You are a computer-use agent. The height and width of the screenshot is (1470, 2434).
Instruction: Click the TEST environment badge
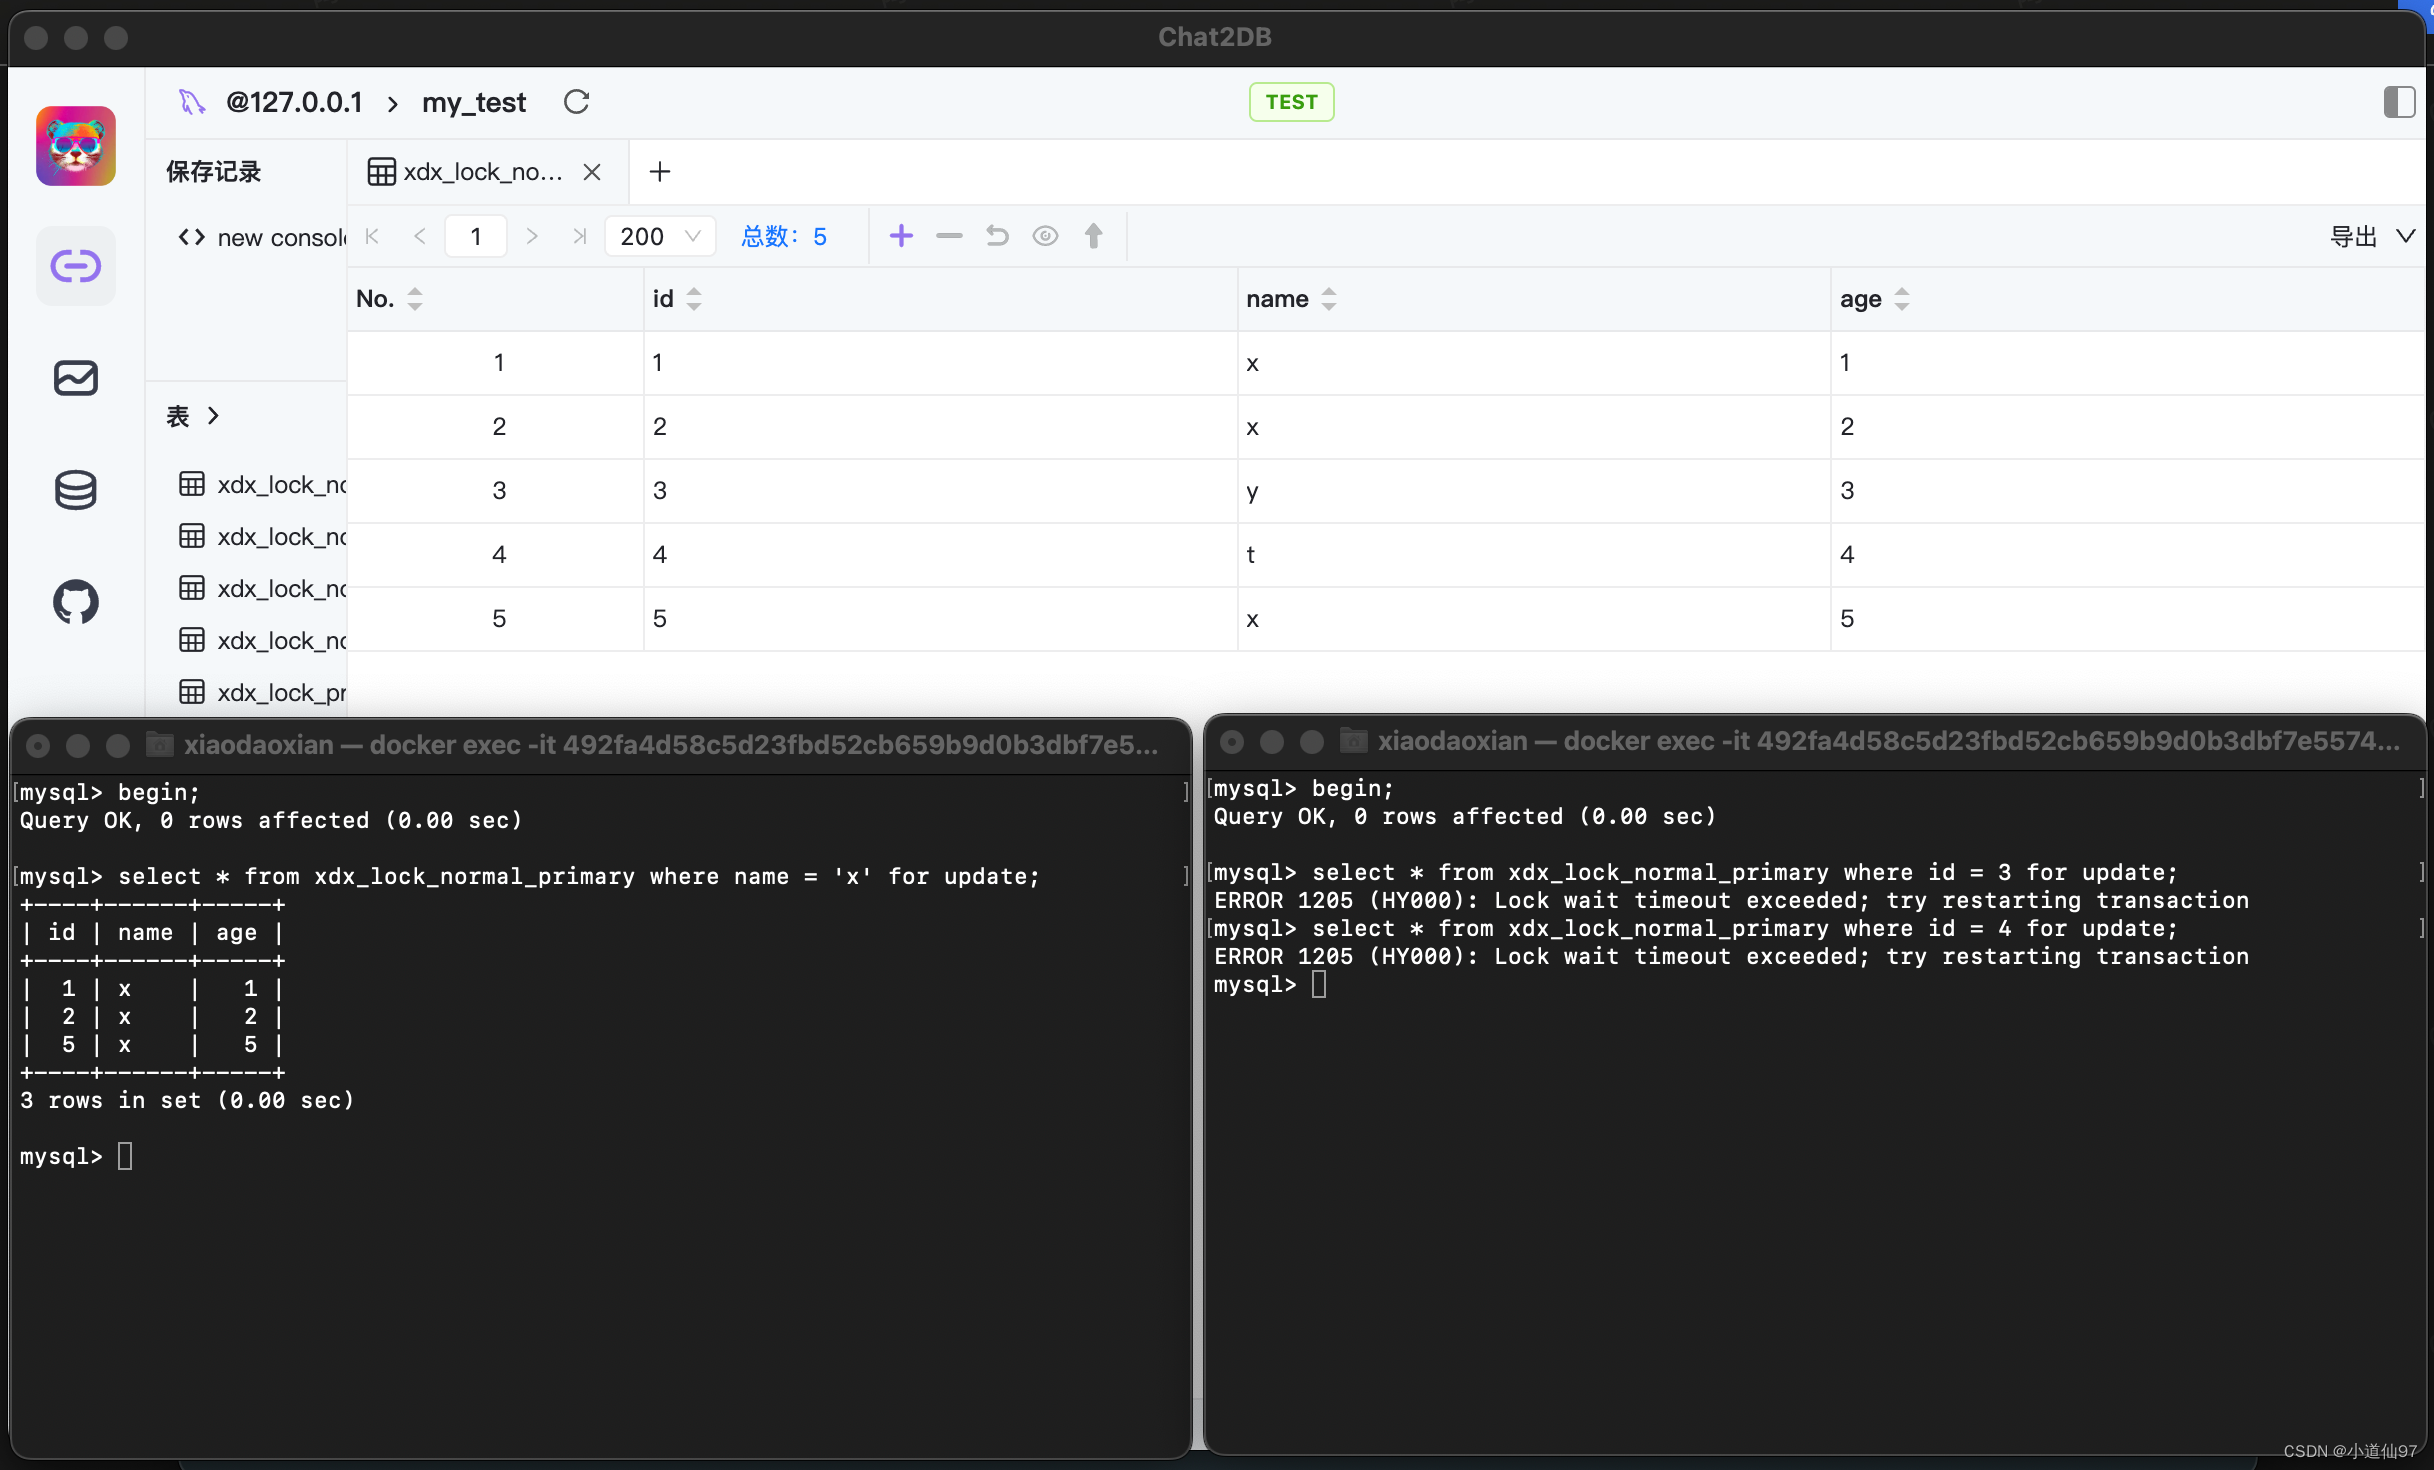point(1291,102)
